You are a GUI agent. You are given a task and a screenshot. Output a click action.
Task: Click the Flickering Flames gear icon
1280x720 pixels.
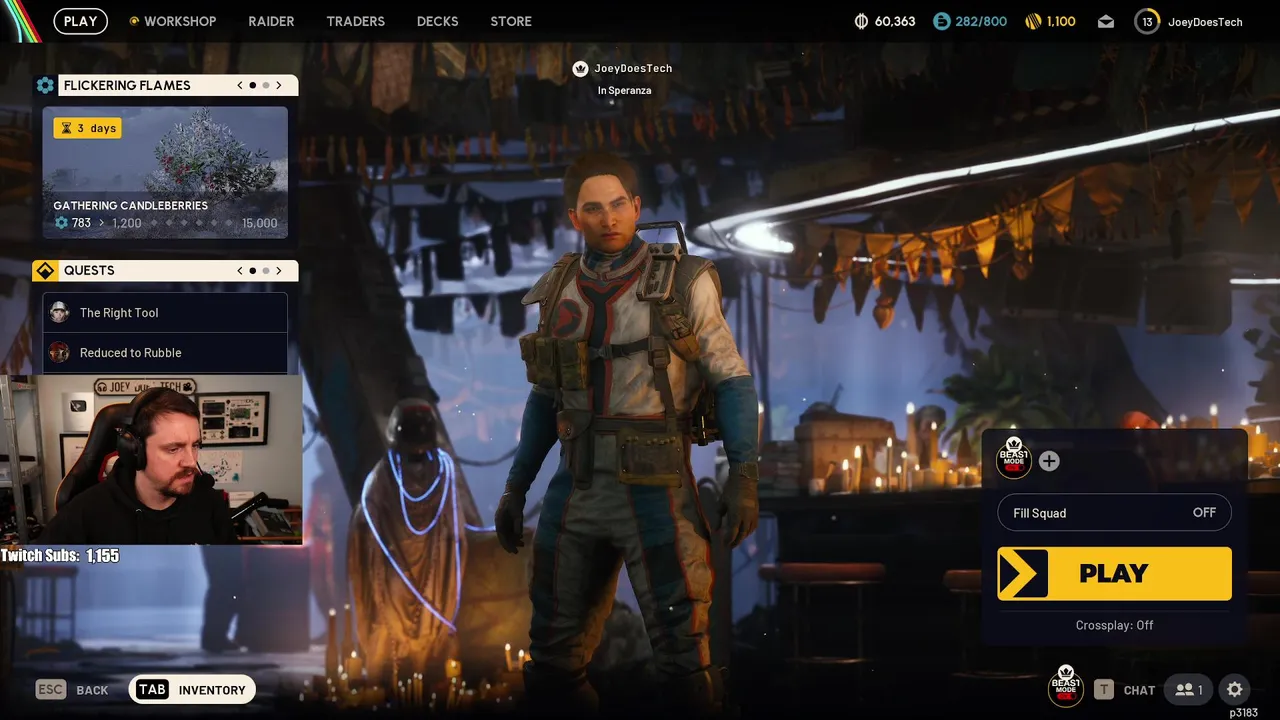[45, 85]
